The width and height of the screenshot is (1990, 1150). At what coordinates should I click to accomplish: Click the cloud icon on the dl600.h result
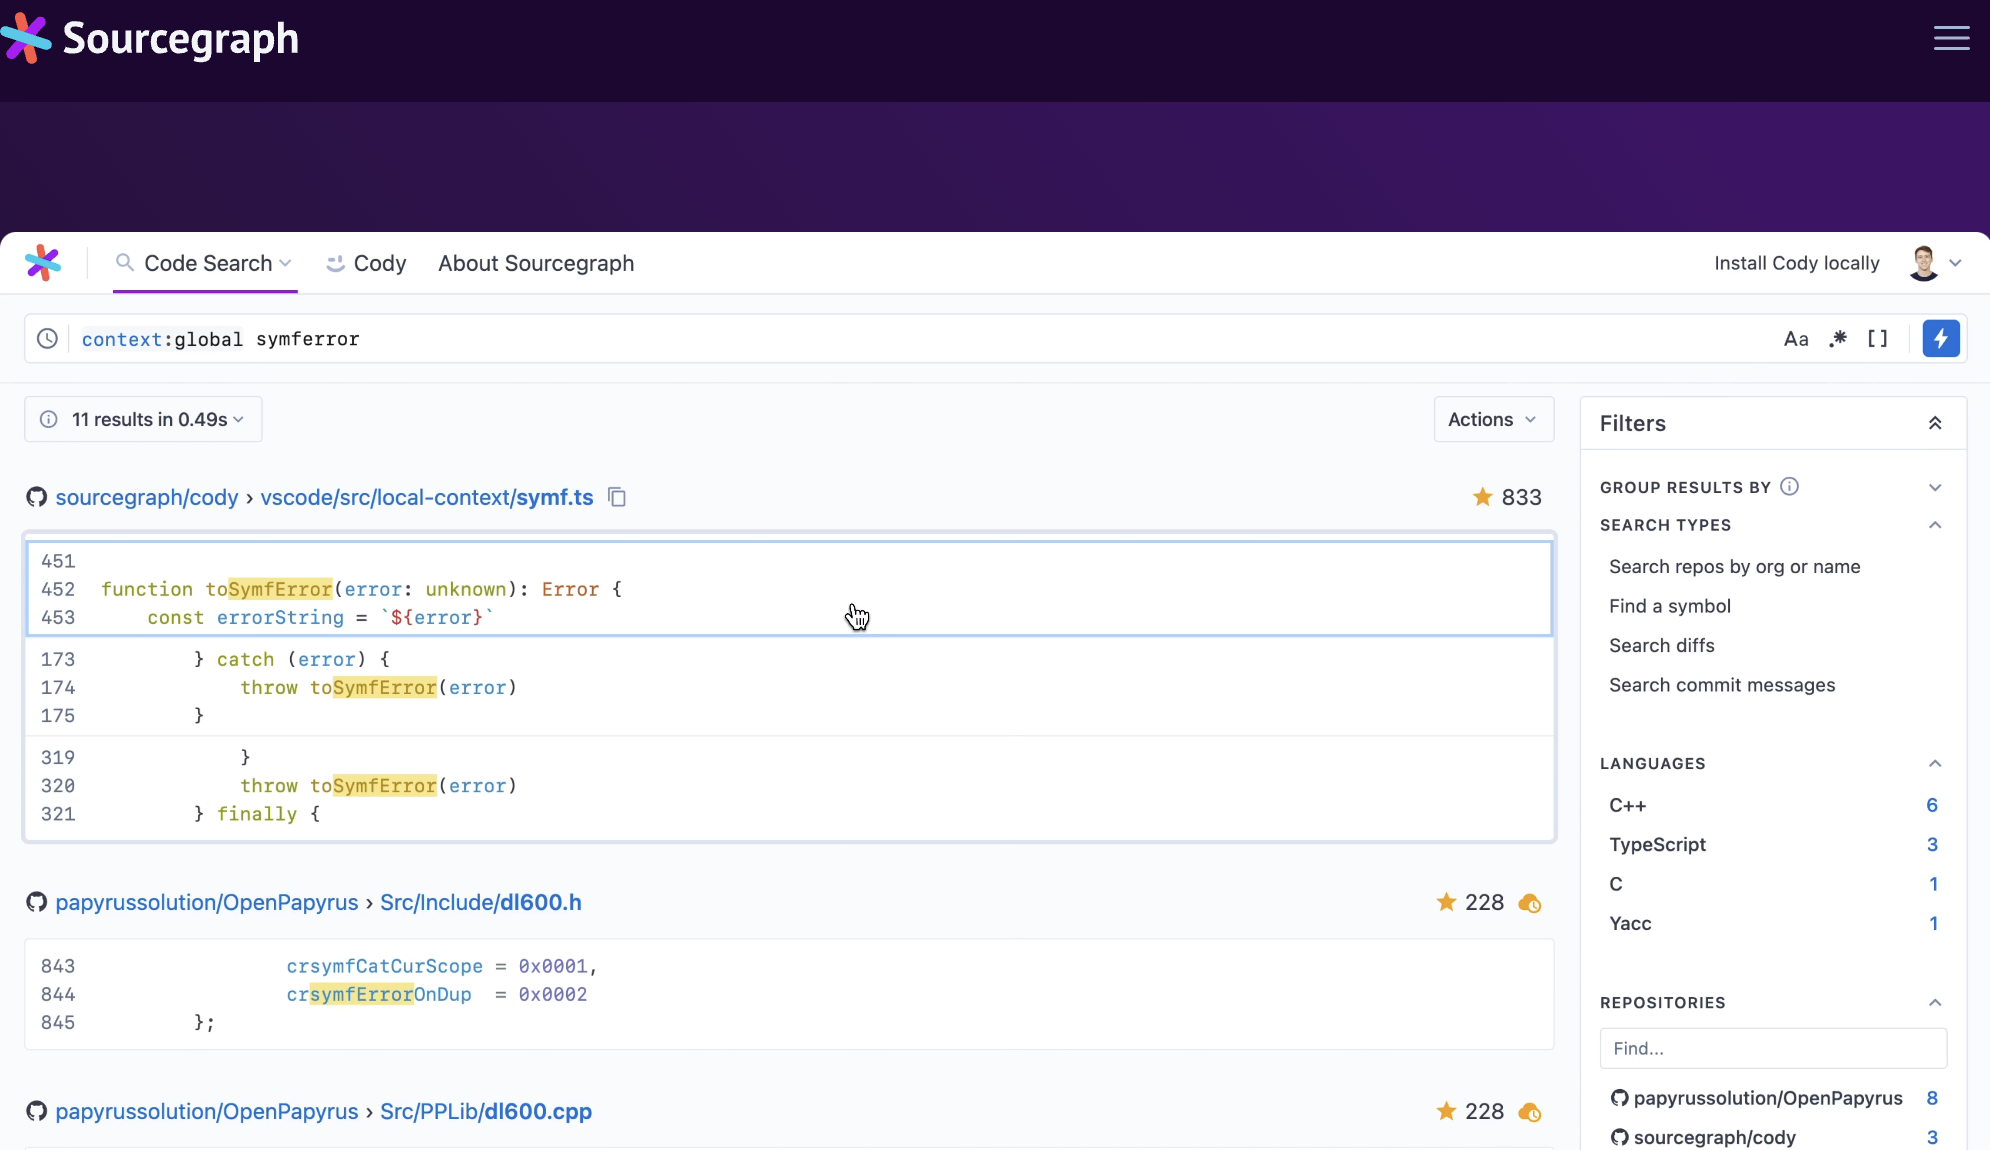(1530, 903)
